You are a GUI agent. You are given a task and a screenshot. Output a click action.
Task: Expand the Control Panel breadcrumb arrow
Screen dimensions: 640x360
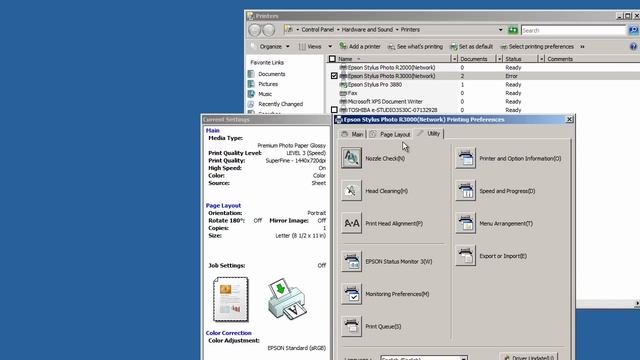(x=338, y=30)
